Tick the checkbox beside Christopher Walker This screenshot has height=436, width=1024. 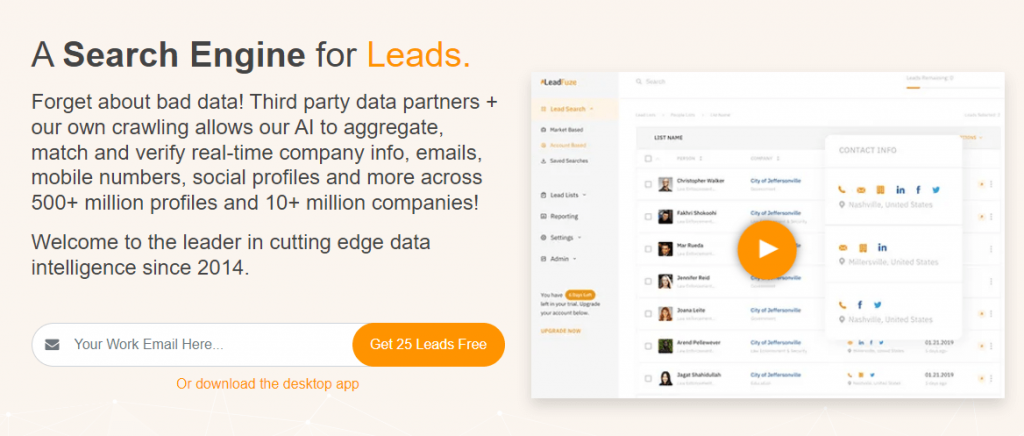click(x=648, y=184)
